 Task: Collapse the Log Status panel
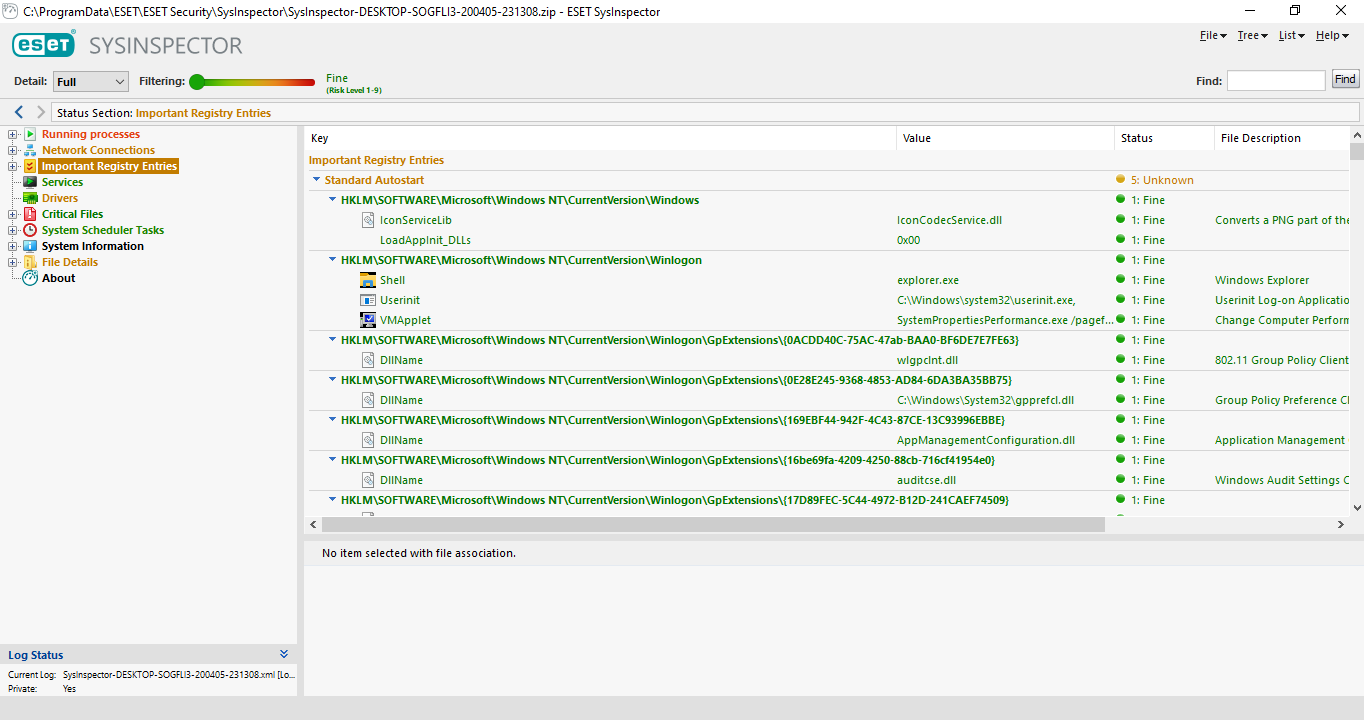click(284, 655)
